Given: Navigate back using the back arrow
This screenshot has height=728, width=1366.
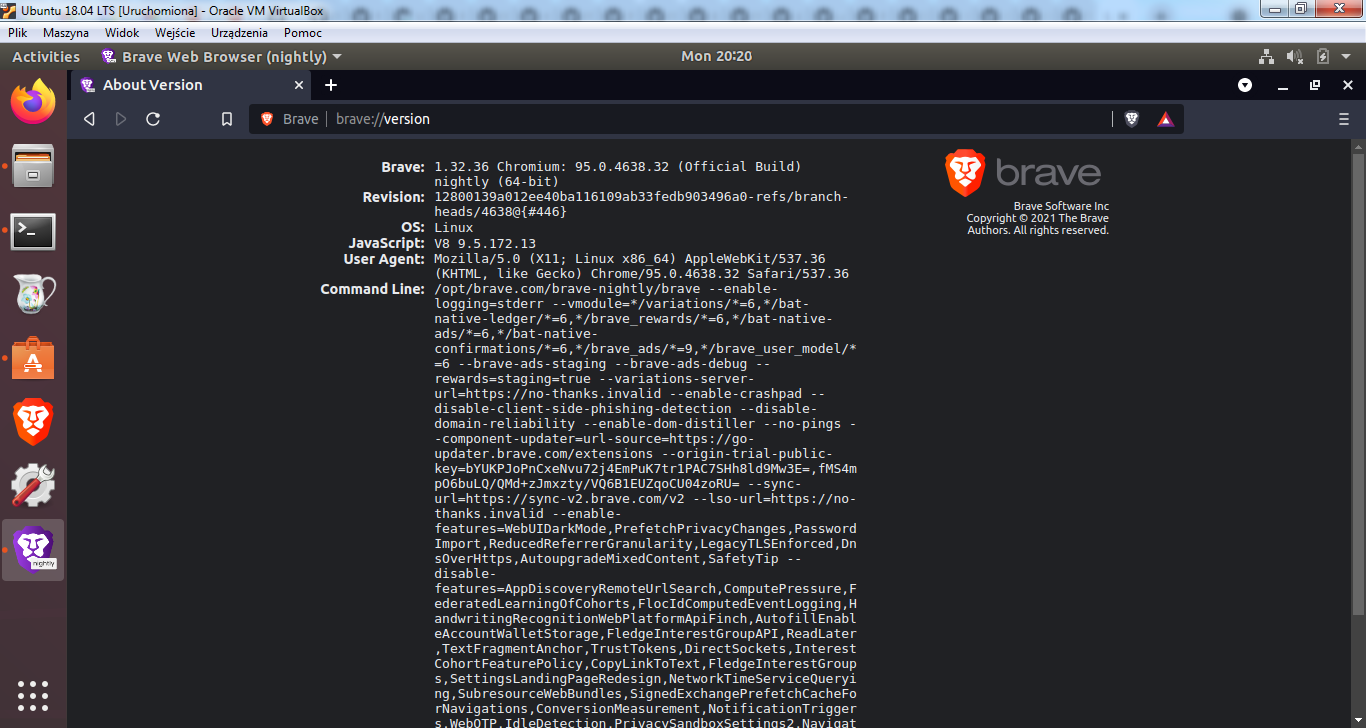Looking at the screenshot, I should [x=88, y=118].
